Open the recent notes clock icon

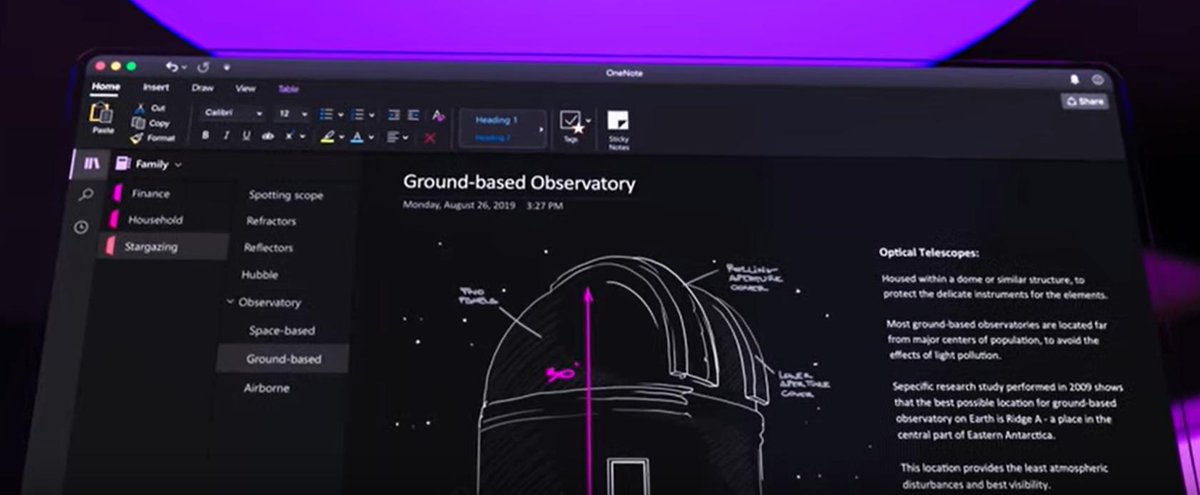pyautogui.click(x=81, y=227)
